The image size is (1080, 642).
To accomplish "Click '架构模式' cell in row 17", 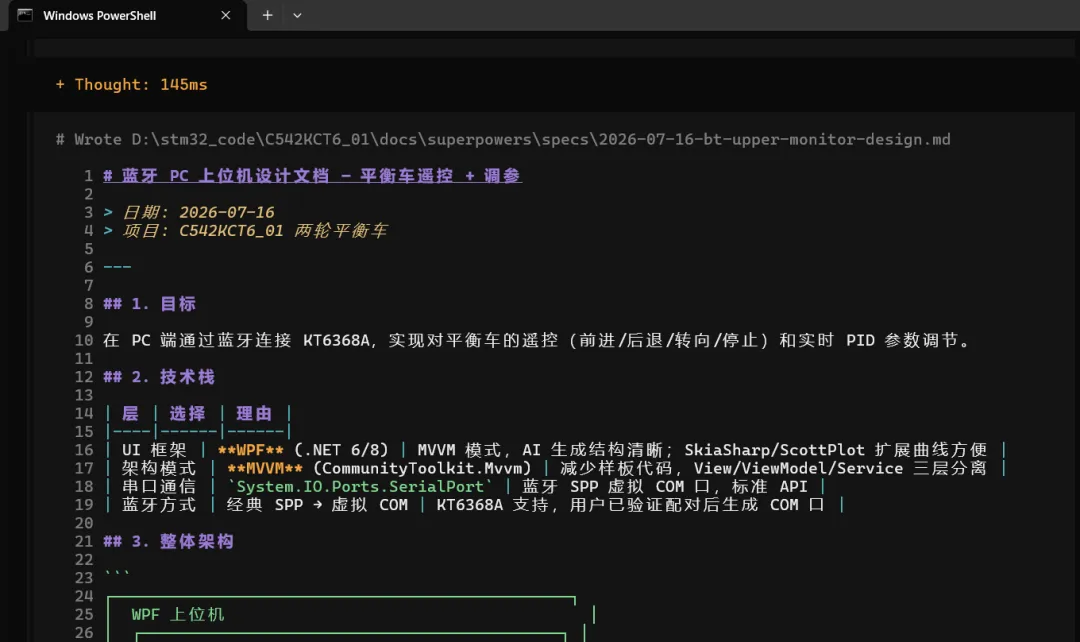I will (x=159, y=468).
